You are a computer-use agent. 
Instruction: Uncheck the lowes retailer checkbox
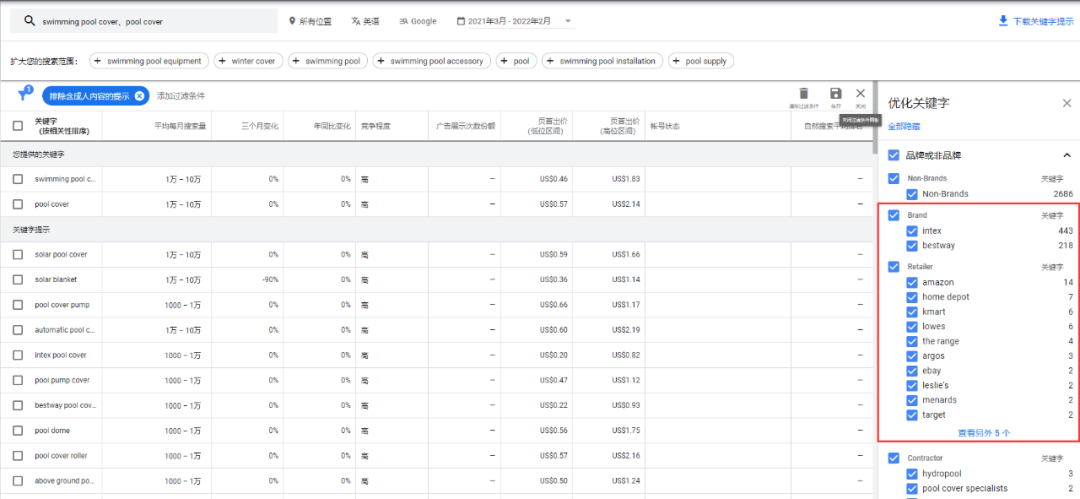point(912,327)
